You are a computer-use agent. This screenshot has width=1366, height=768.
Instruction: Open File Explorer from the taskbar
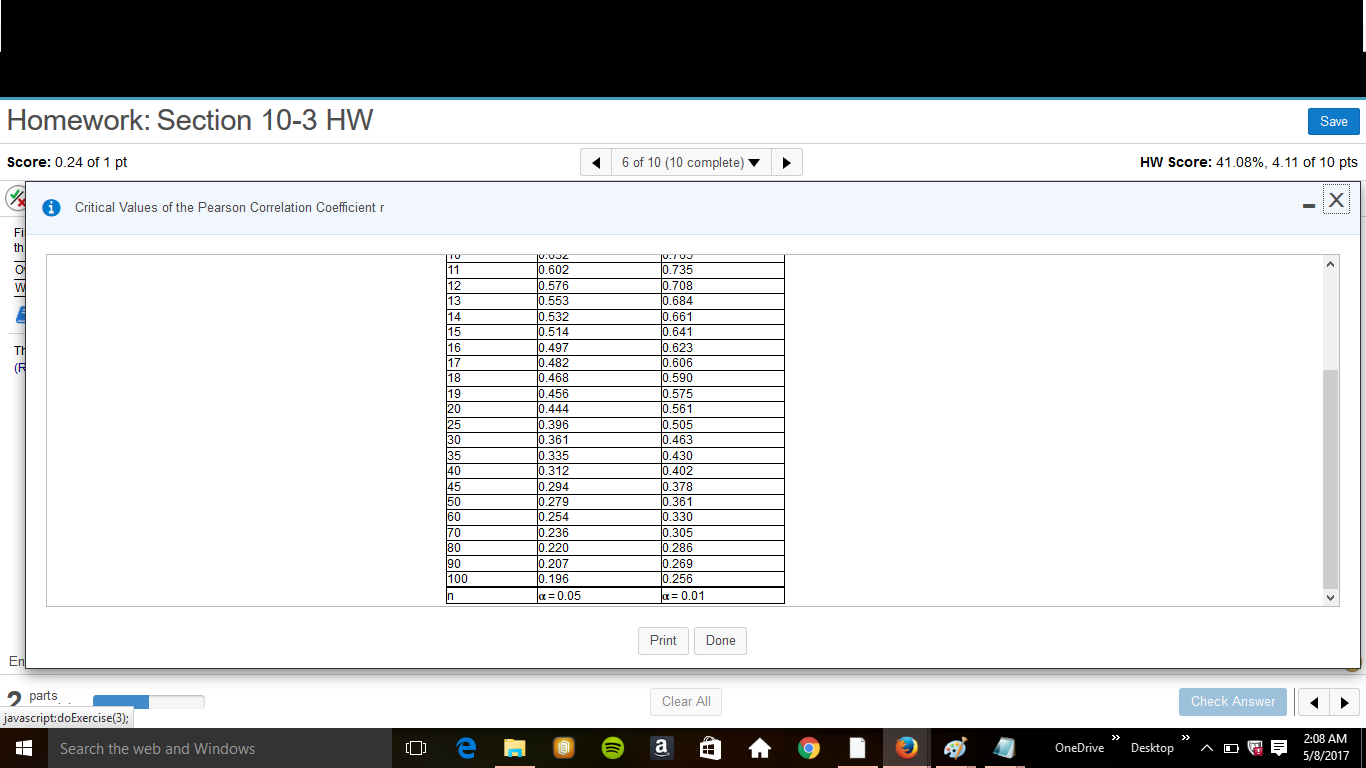click(x=515, y=747)
